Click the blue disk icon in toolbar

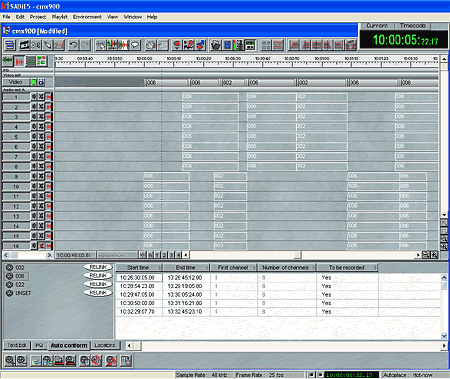pos(227,45)
